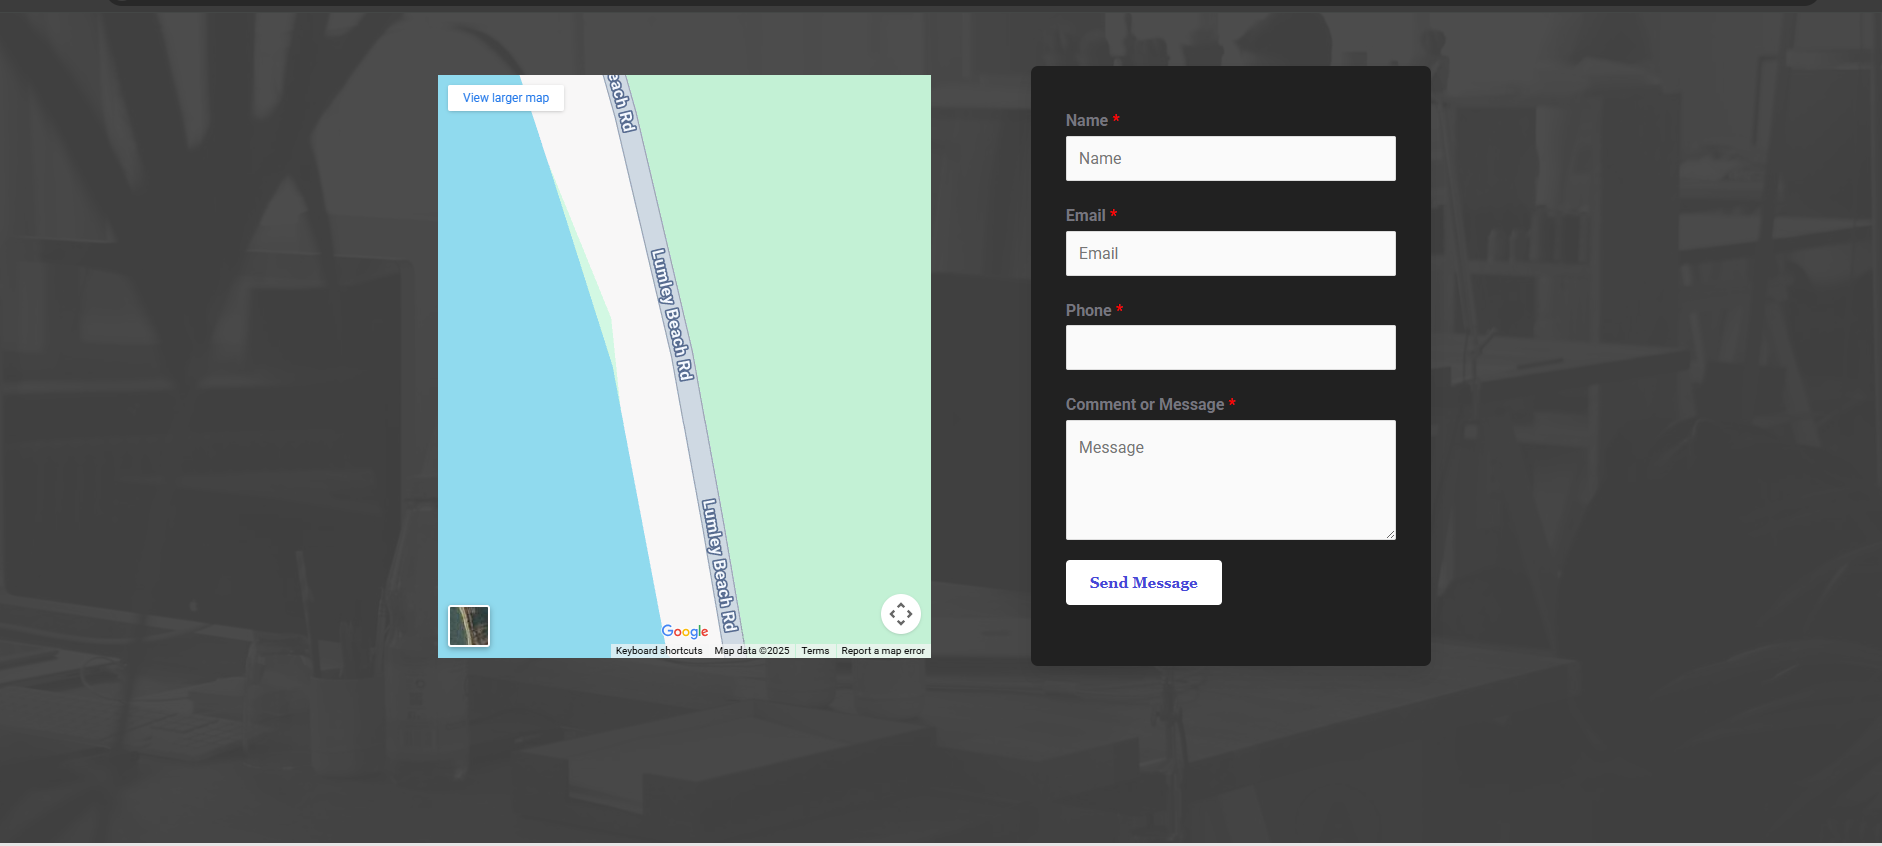This screenshot has width=1882, height=846.
Task: Grab the message box resize handle
Action: tap(1390, 534)
